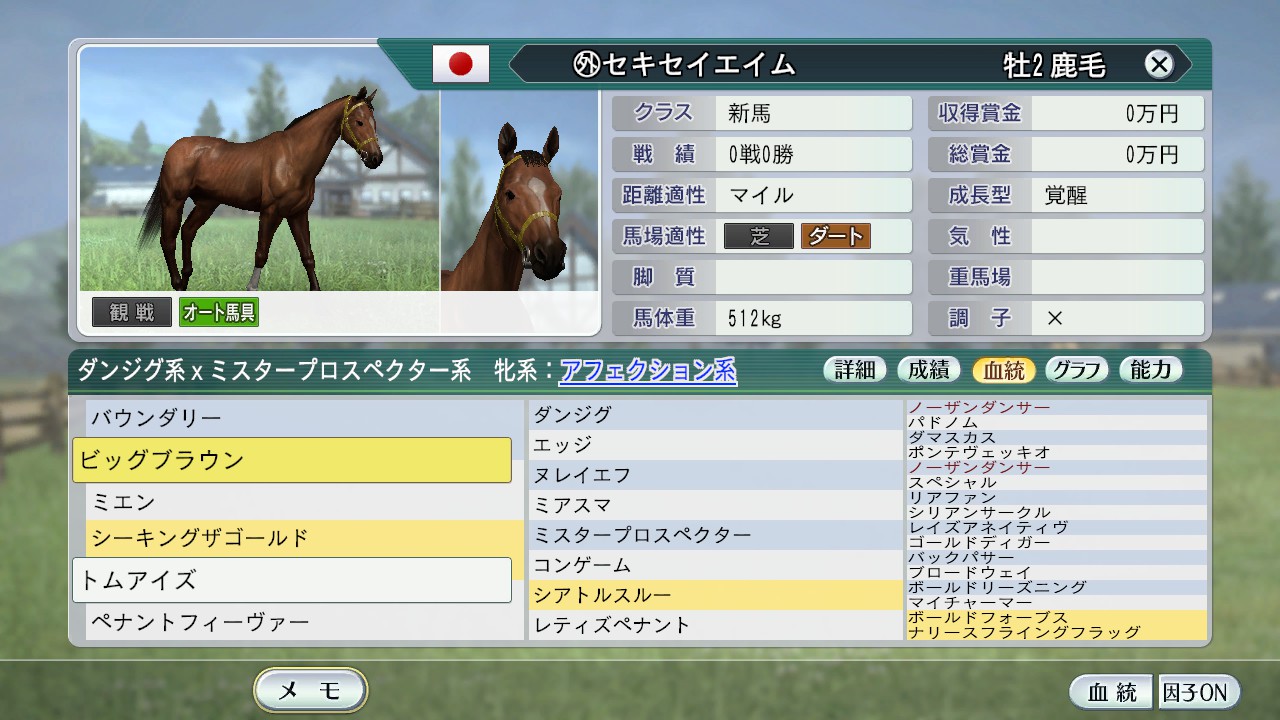Click the 調子 condition × mark
The height and width of the screenshot is (720, 1280).
(1055, 318)
